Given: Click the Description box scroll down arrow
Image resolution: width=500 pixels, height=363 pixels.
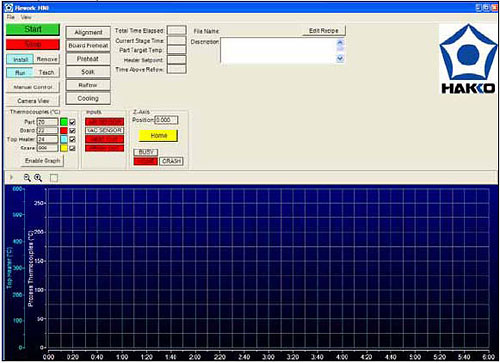Looking at the screenshot, I should (340, 58).
